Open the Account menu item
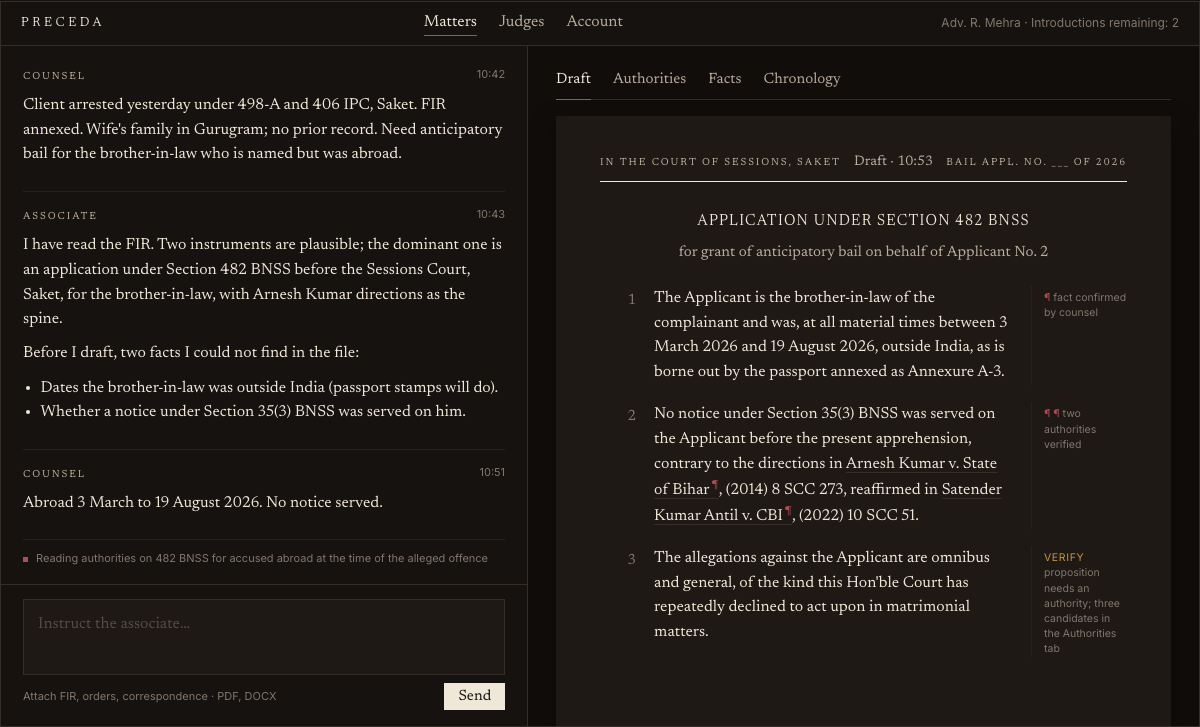 [594, 22]
